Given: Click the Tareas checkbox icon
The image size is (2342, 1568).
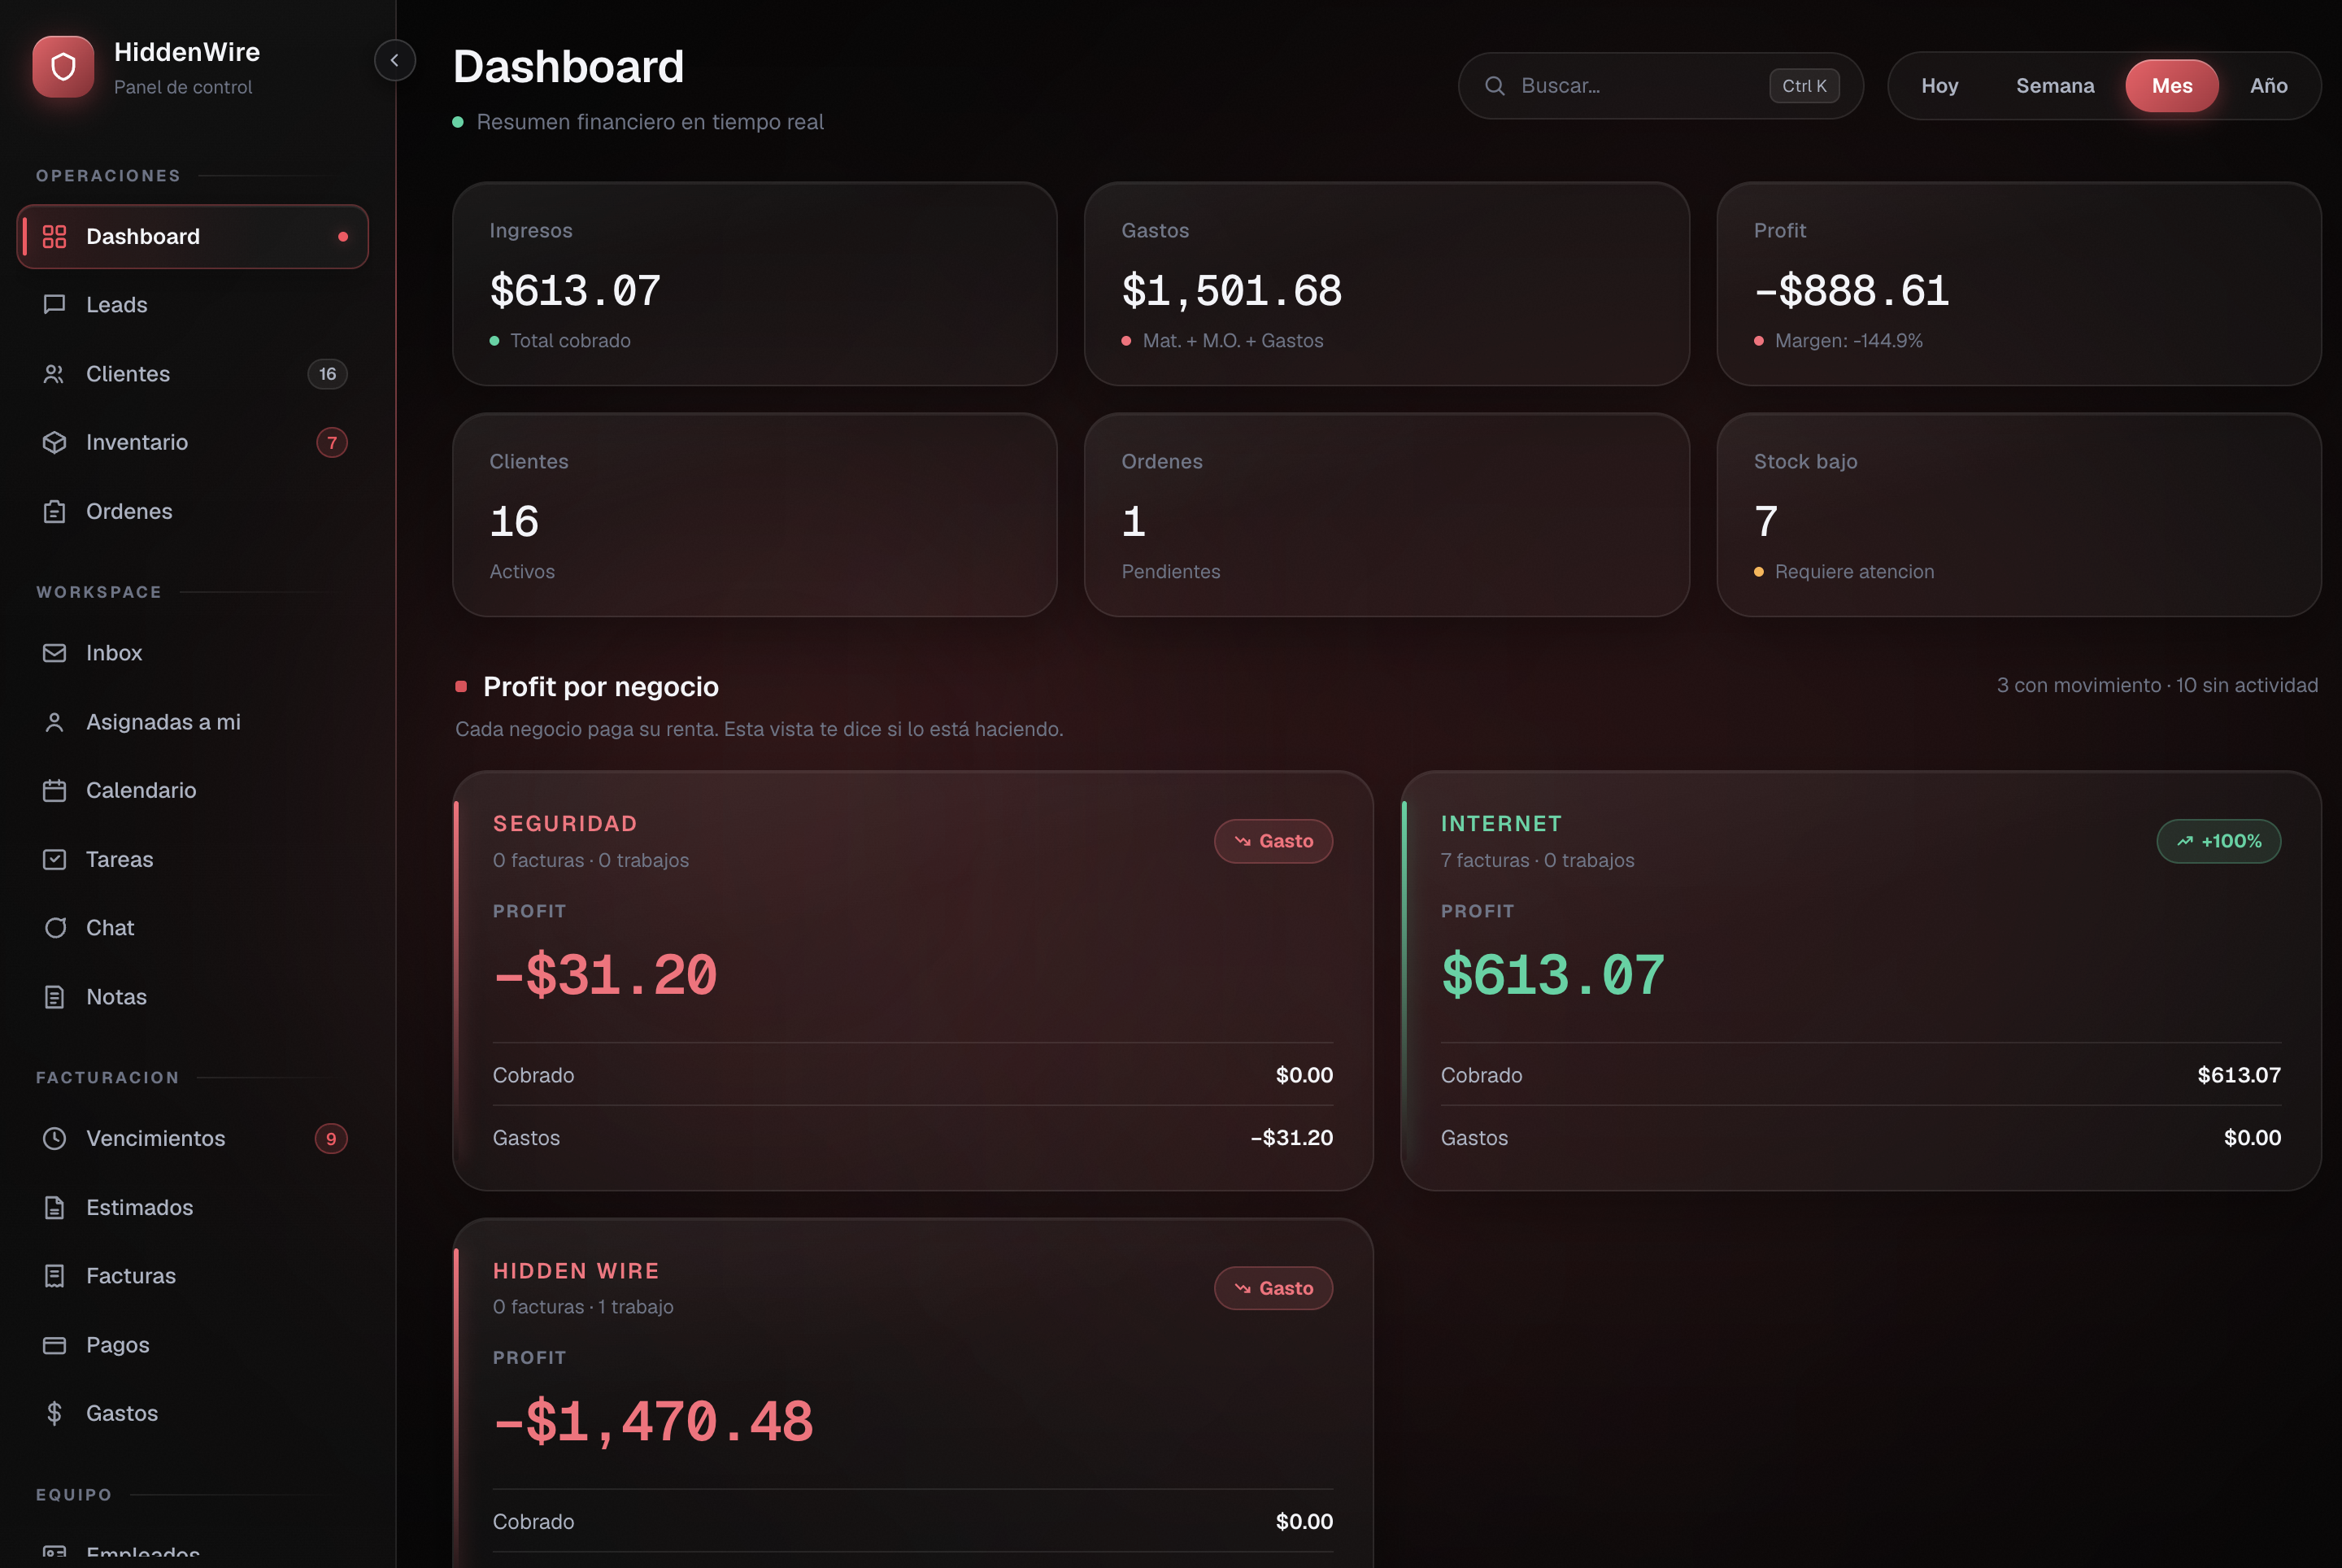Looking at the screenshot, I should point(54,859).
